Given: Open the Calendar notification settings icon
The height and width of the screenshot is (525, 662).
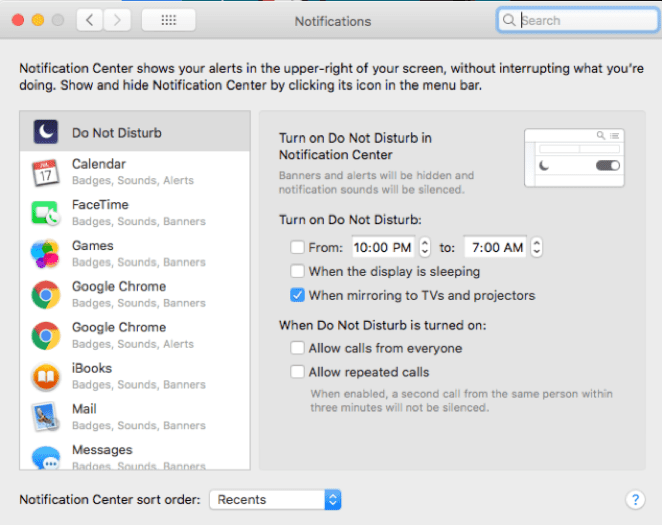Looking at the screenshot, I should [45, 172].
